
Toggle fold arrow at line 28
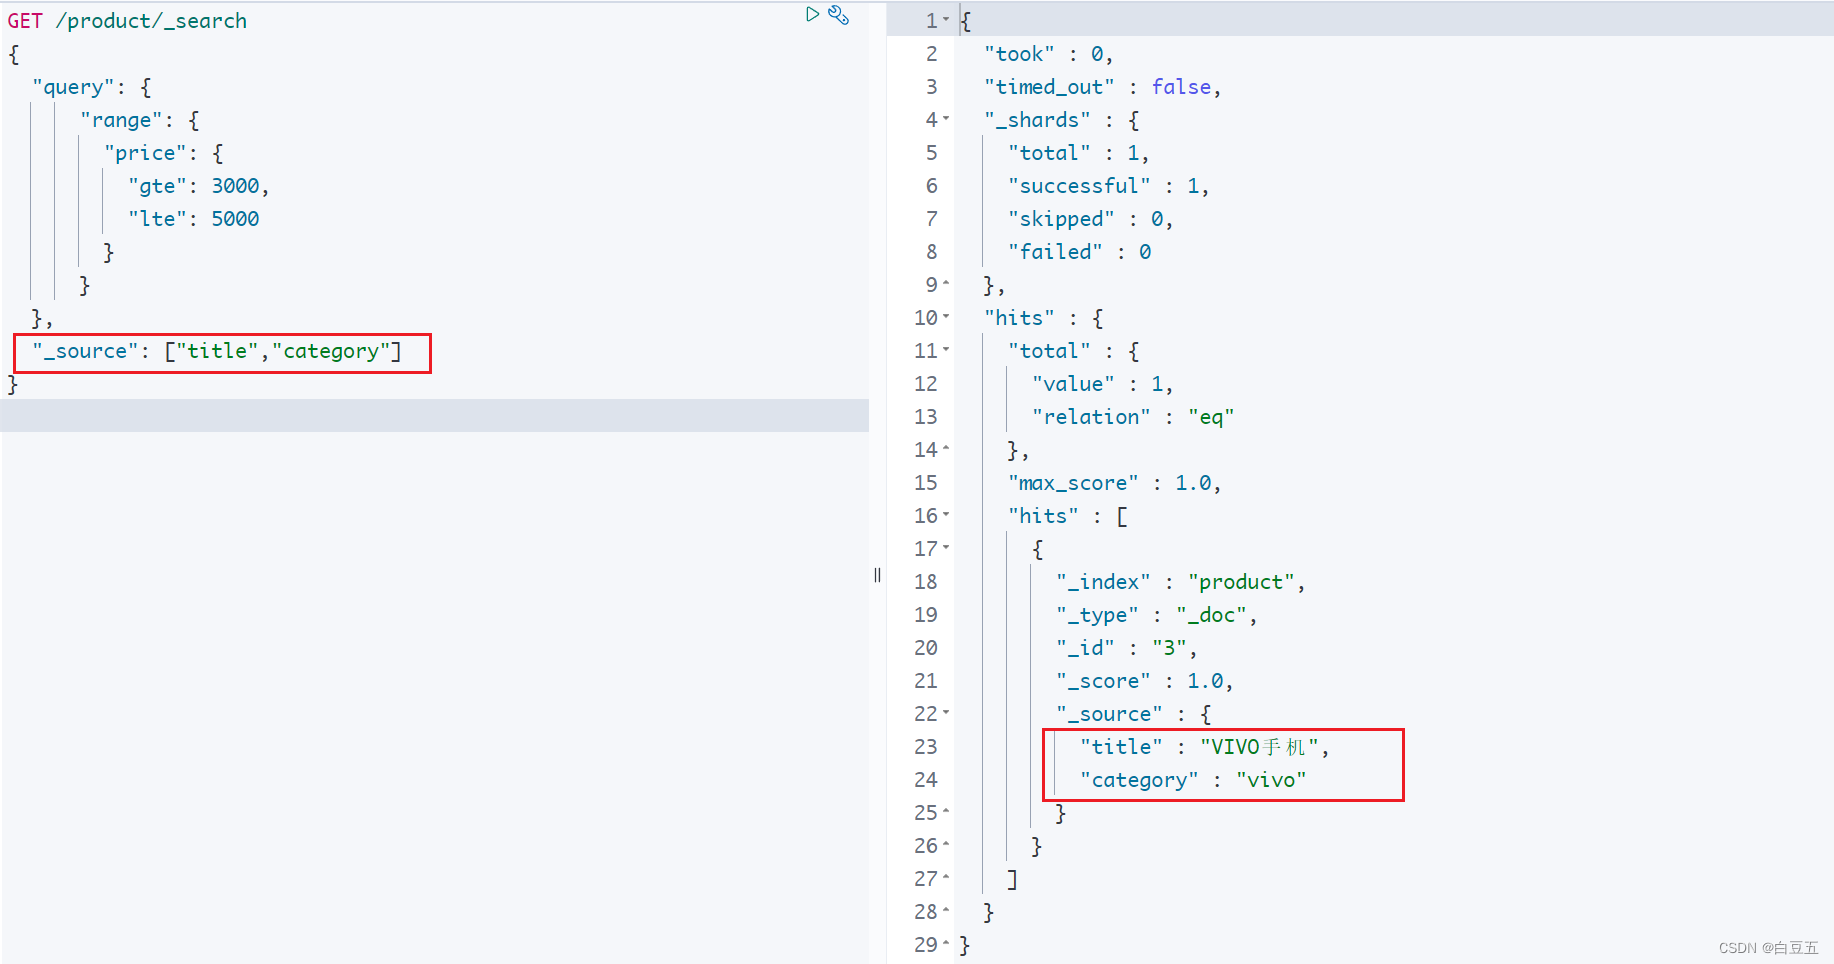tap(946, 910)
